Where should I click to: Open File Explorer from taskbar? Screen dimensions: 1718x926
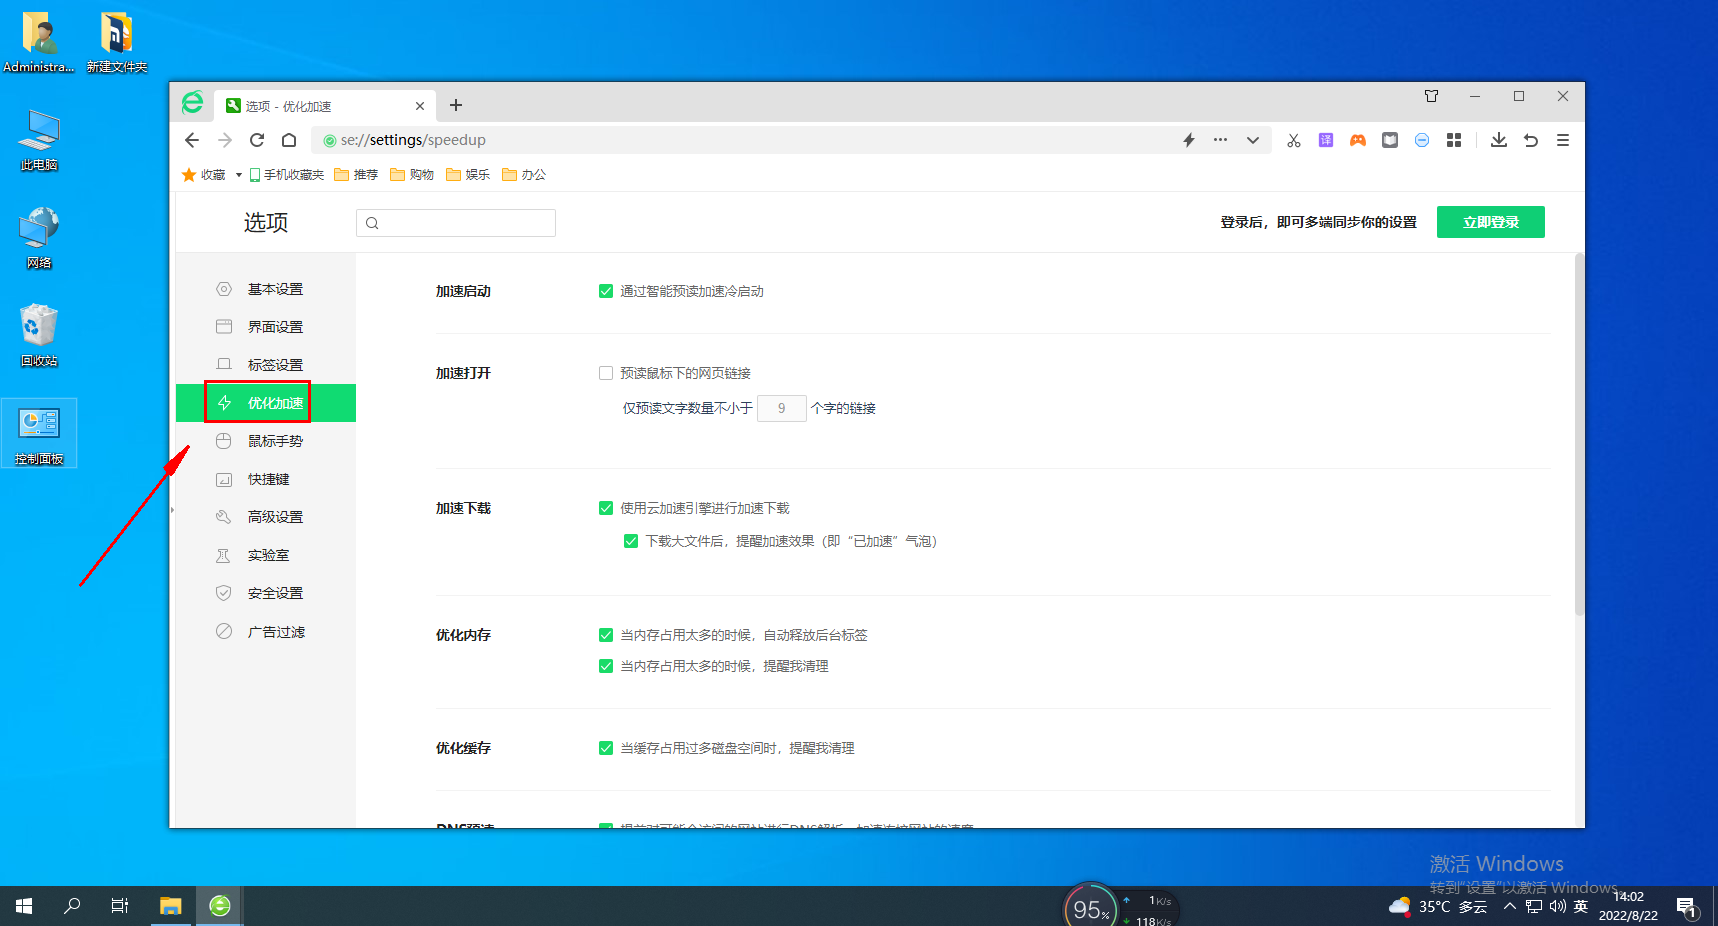pyautogui.click(x=171, y=906)
